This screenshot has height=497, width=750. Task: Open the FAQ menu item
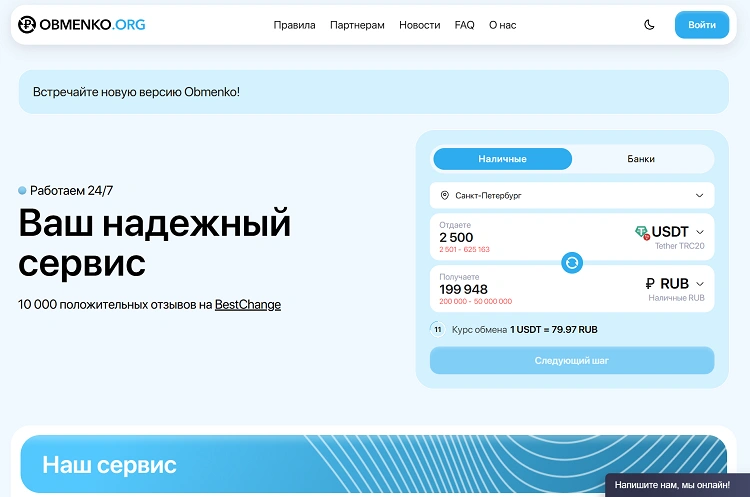(x=464, y=25)
